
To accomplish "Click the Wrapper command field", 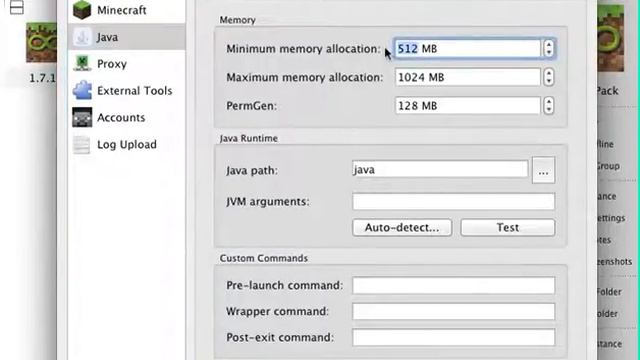I will coord(453,311).
